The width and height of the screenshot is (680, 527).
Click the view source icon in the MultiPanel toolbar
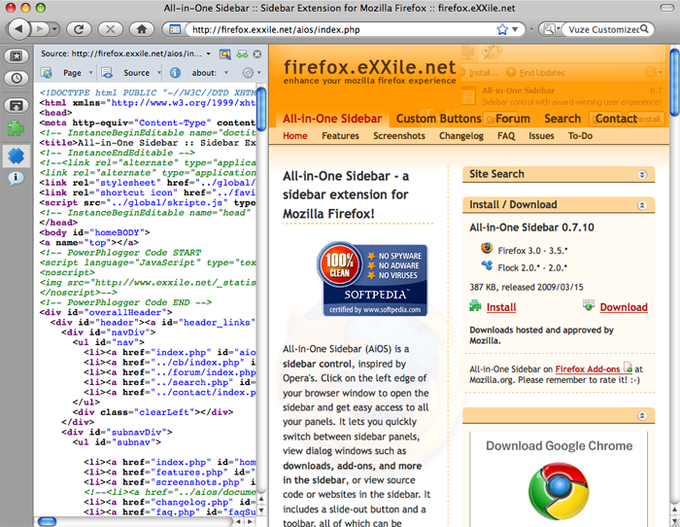click(107, 72)
